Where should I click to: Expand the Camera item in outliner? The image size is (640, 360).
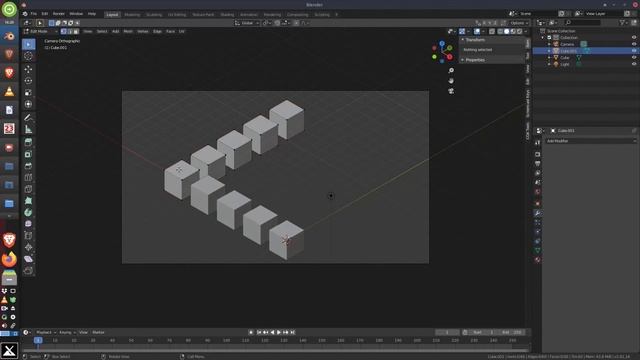549,44
